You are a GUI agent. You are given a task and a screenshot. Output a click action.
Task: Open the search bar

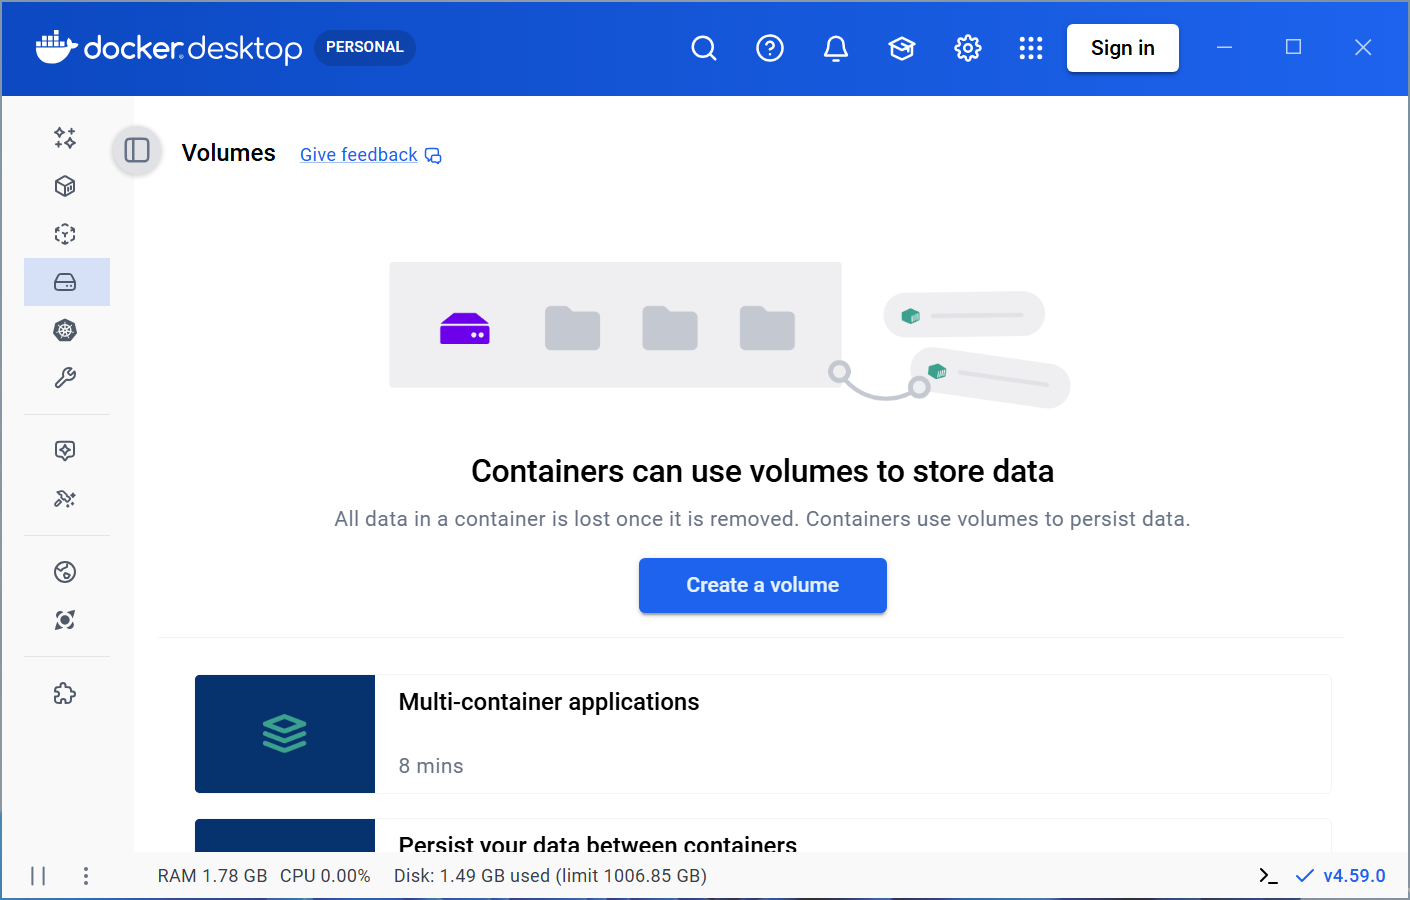coord(704,47)
